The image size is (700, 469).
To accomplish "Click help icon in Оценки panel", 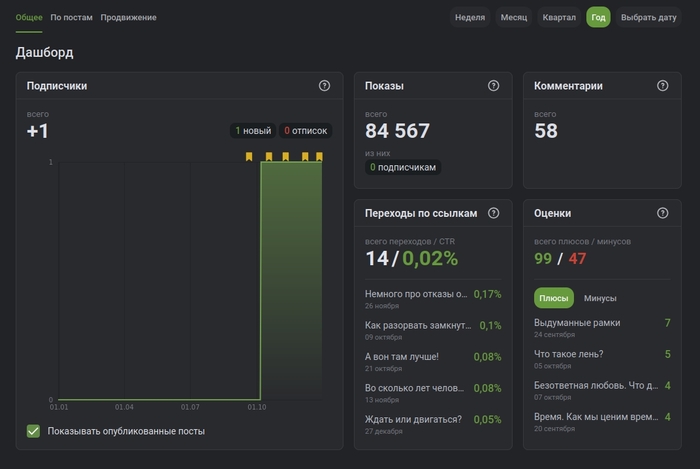I will click(x=662, y=213).
